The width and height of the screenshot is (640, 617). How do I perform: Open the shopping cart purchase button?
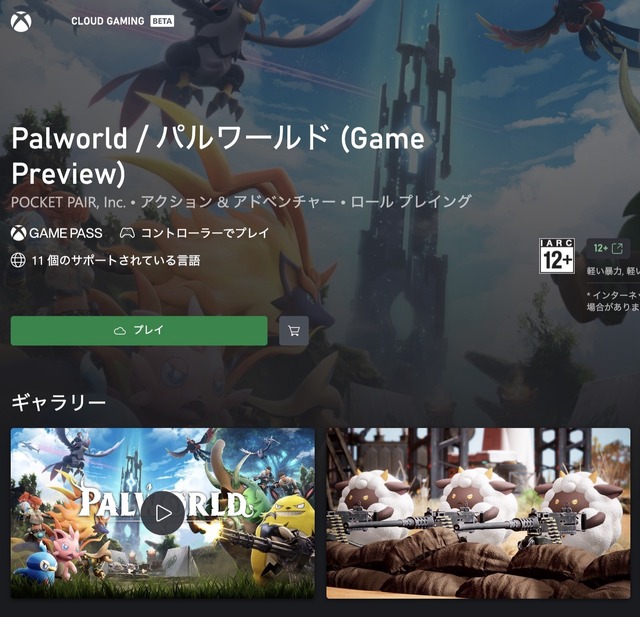(x=294, y=331)
